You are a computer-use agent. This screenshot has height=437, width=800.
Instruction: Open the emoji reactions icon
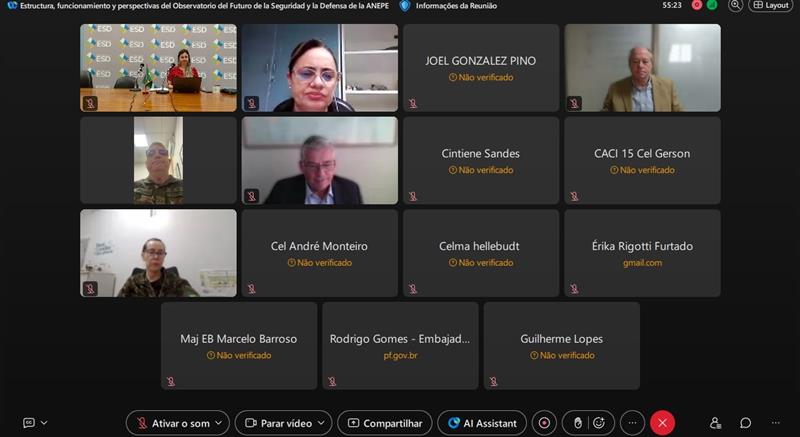(599, 423)
